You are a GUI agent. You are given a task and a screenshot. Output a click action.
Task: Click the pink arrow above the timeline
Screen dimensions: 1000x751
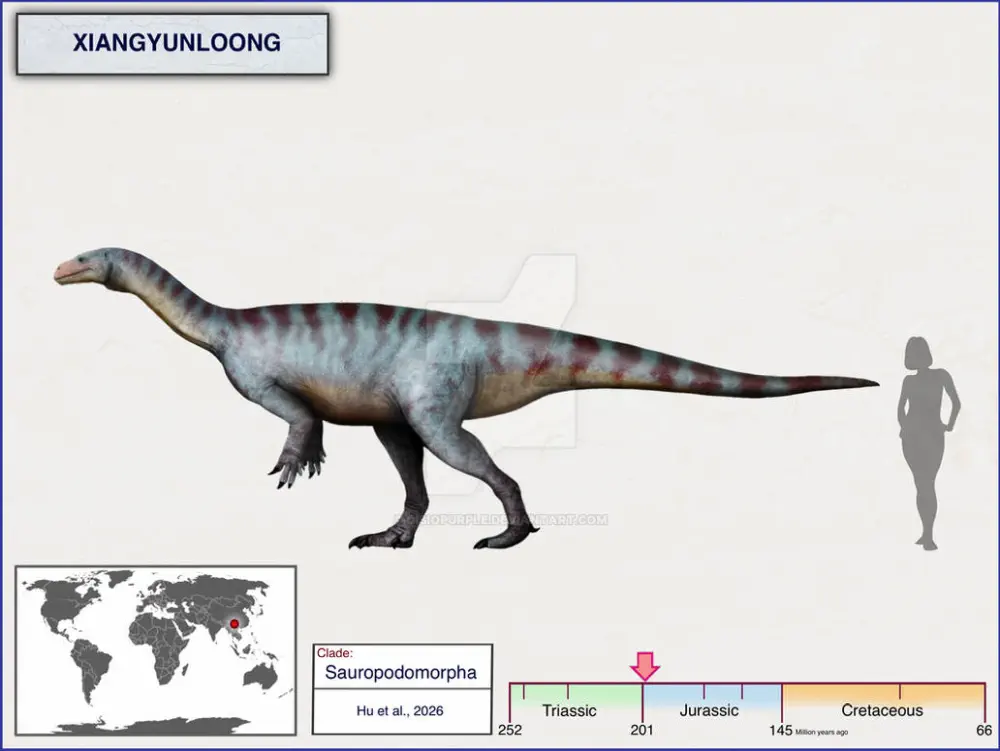coord(644,665)
